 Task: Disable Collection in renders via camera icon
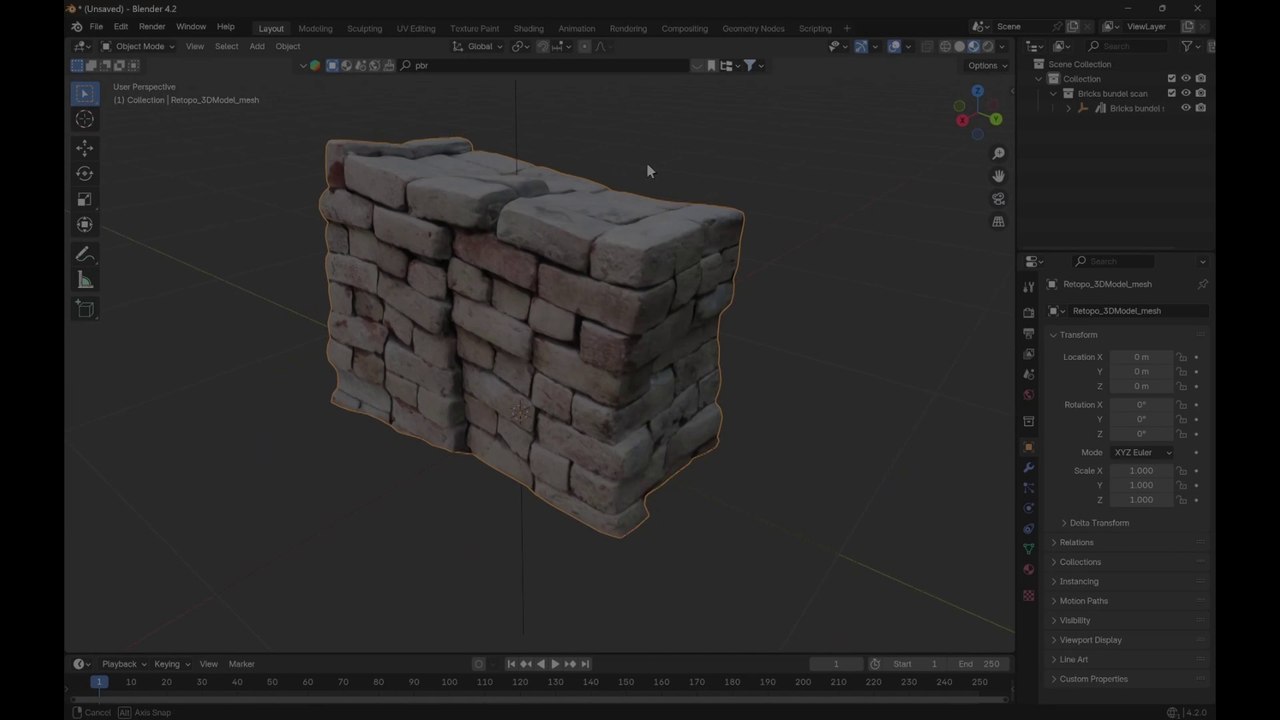[1201, 79]
